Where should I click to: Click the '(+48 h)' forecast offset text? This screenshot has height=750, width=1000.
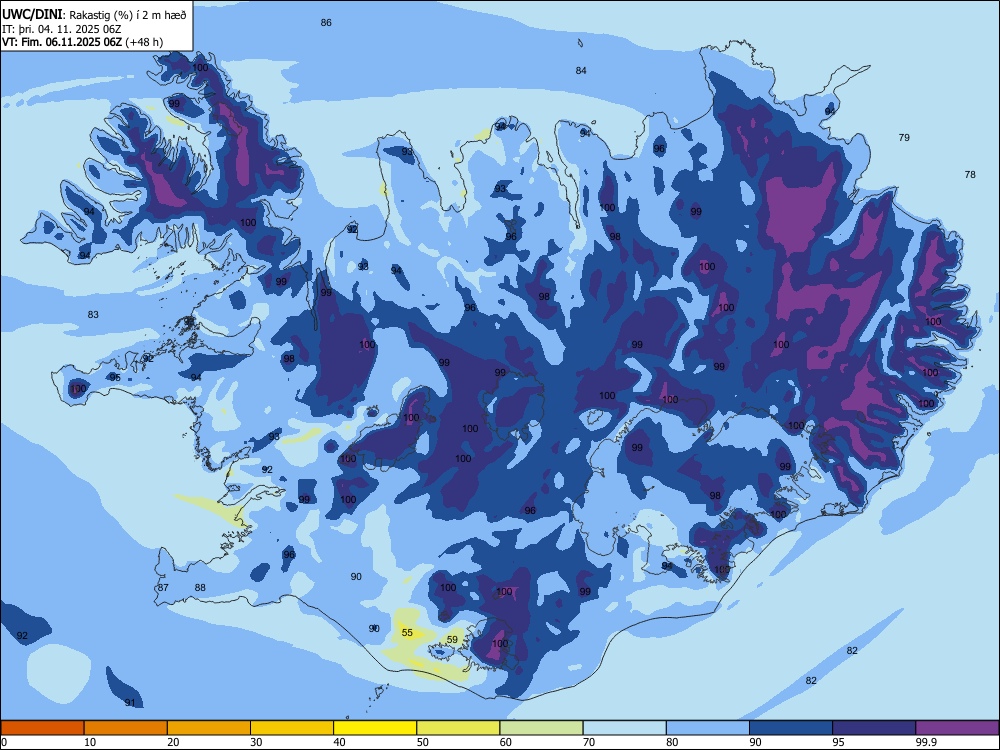pos(144,42)
